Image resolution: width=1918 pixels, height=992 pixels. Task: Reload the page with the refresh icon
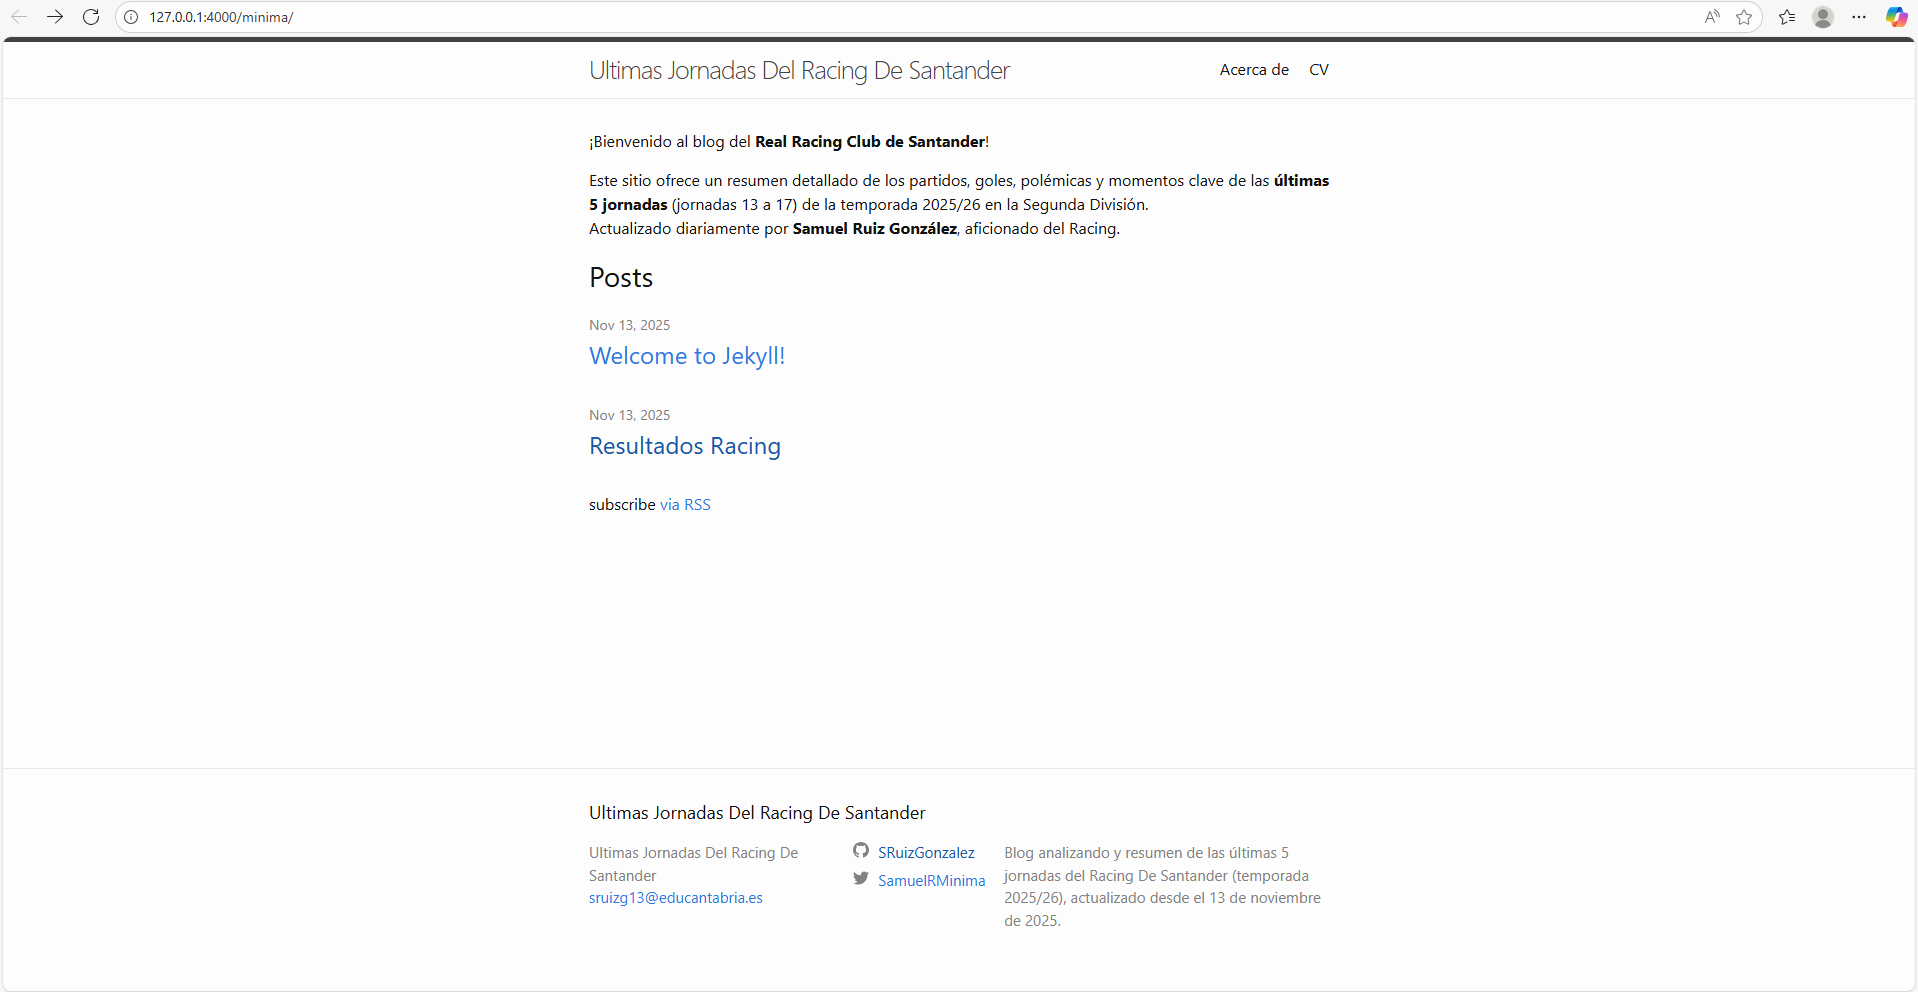[x=91, y=17]
